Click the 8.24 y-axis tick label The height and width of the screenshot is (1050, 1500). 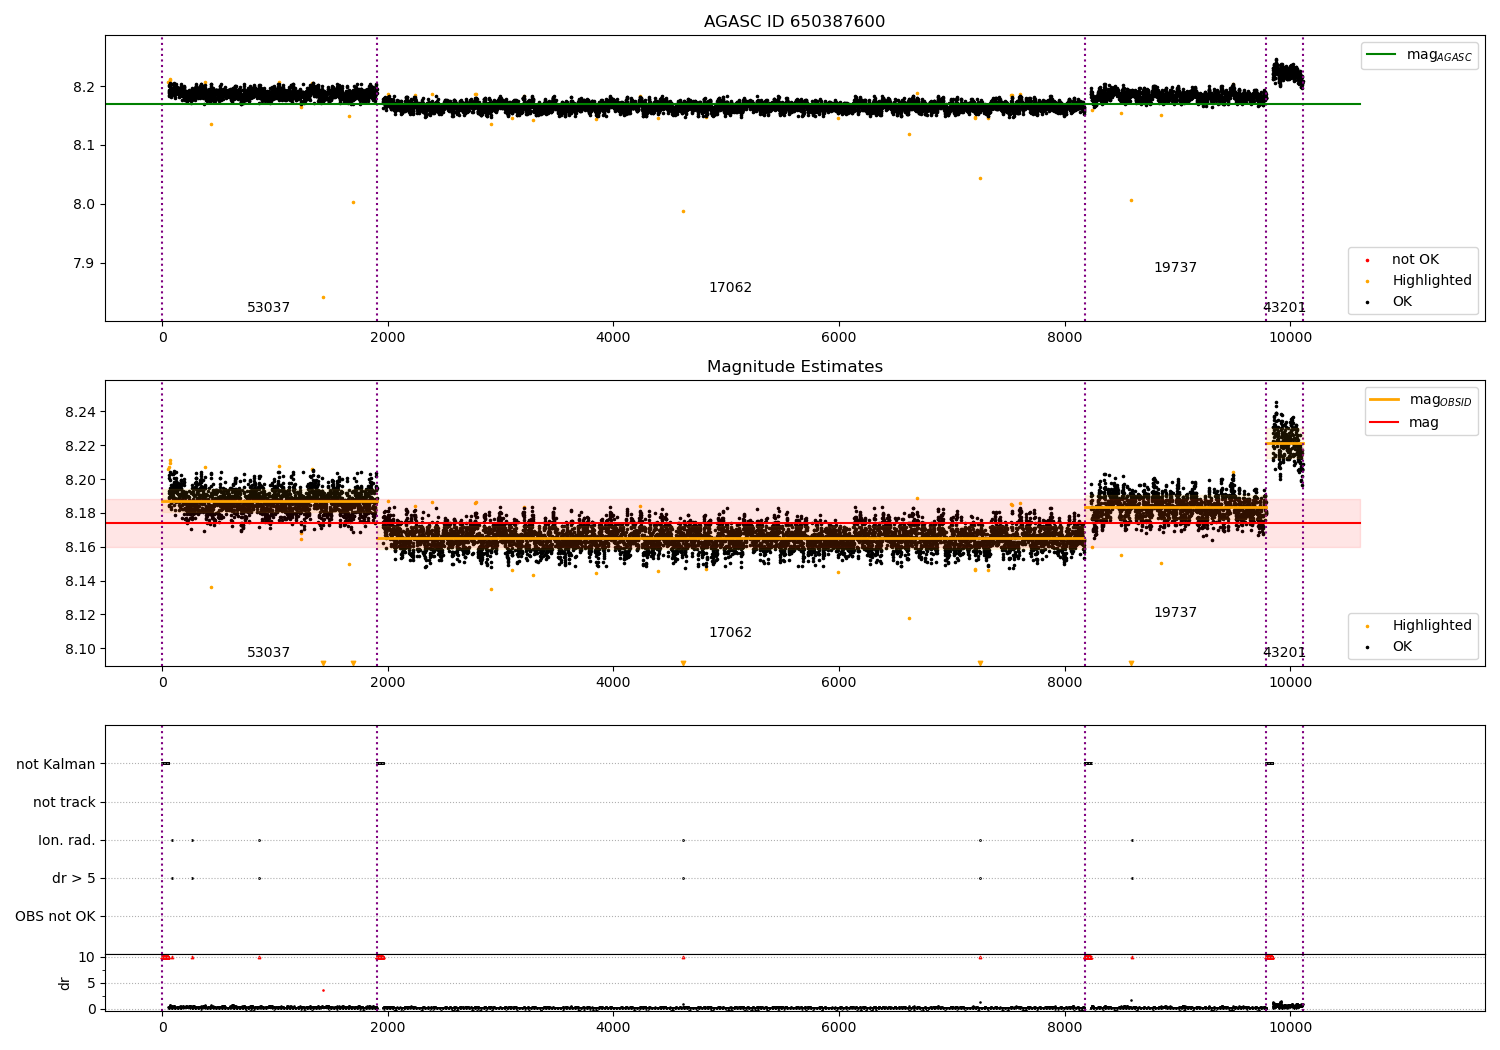pyautogui.click(x=81, y=412)
